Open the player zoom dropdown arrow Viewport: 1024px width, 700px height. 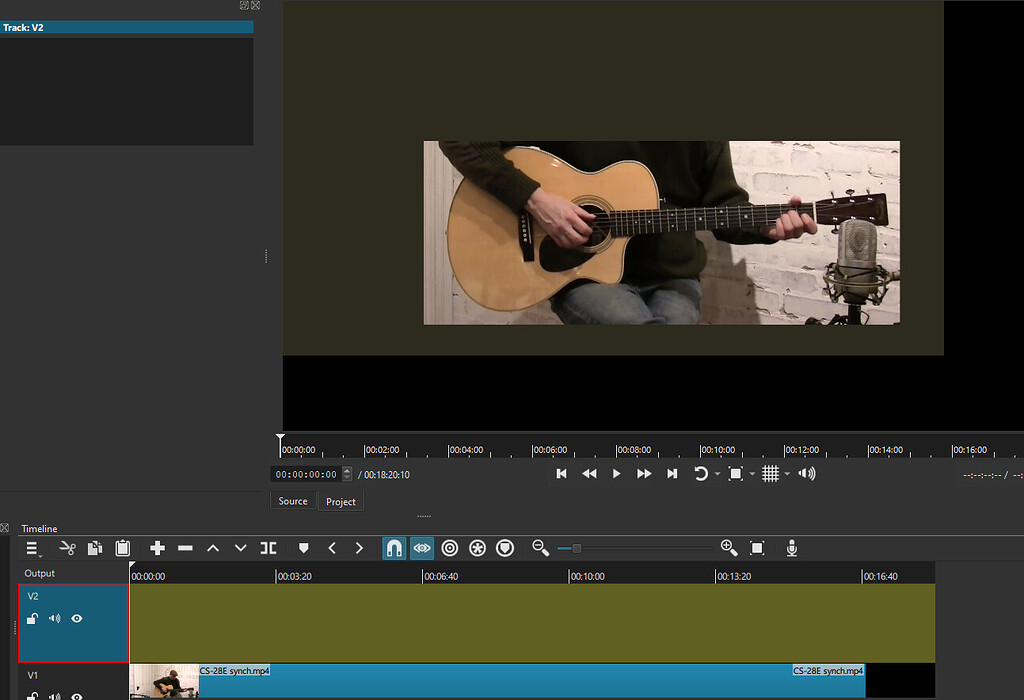click(752, 474)
